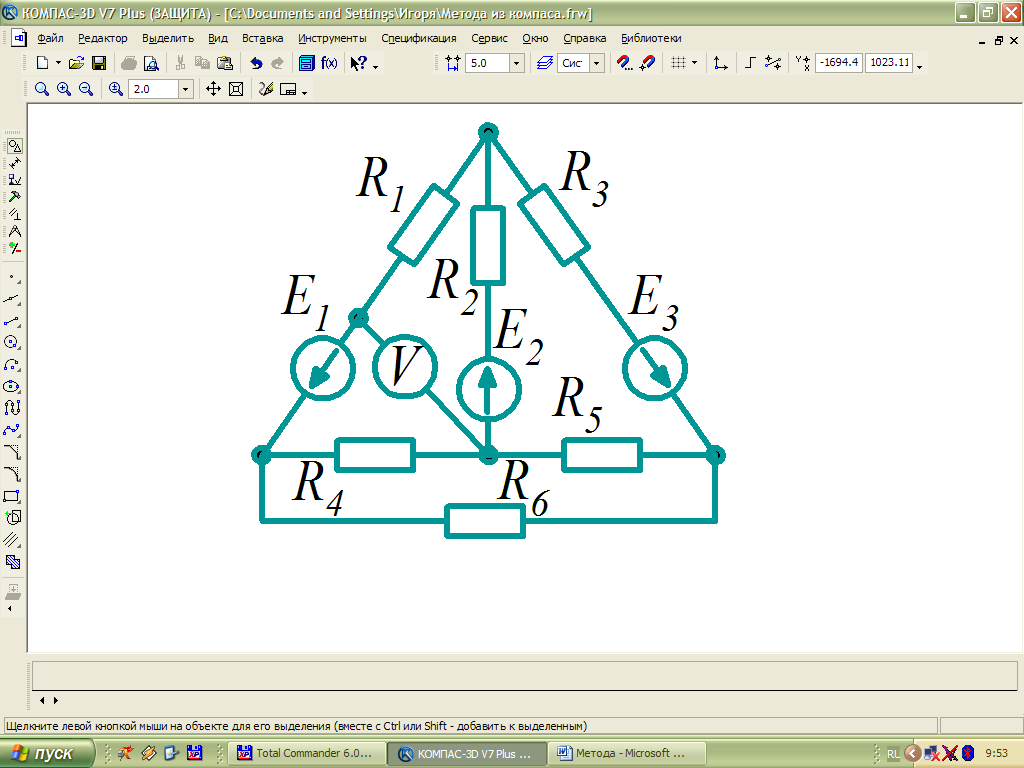Screen dimensions: 1024x768
Task: Zoom to window area
Action: 42,89
